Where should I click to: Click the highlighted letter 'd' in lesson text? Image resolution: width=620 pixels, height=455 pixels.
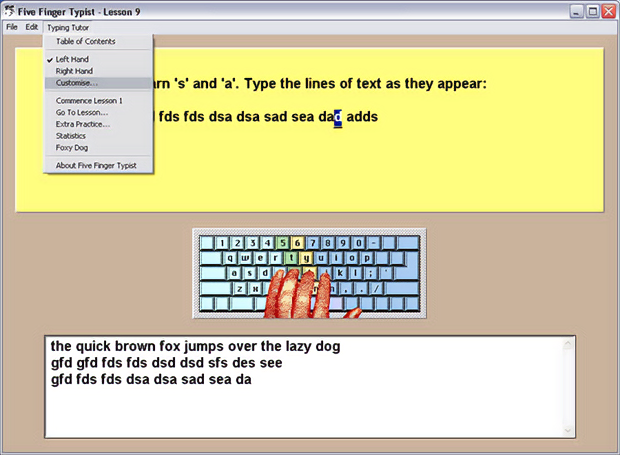point(338,117)
